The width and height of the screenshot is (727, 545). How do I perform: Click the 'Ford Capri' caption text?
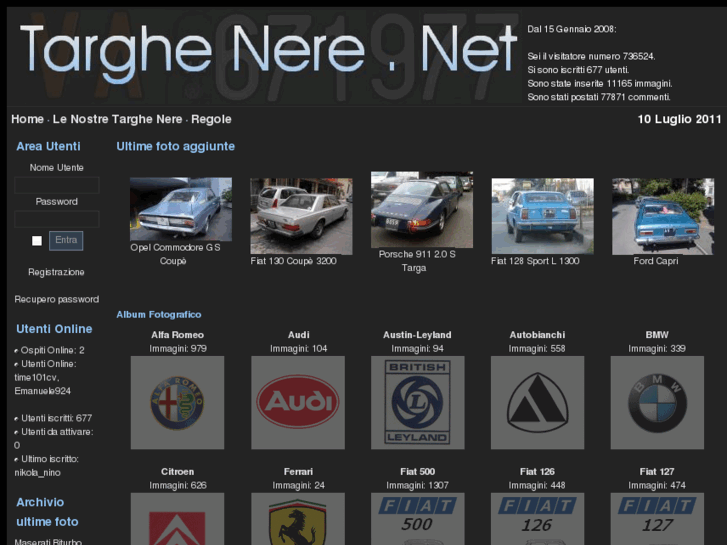tap(656, 261)
